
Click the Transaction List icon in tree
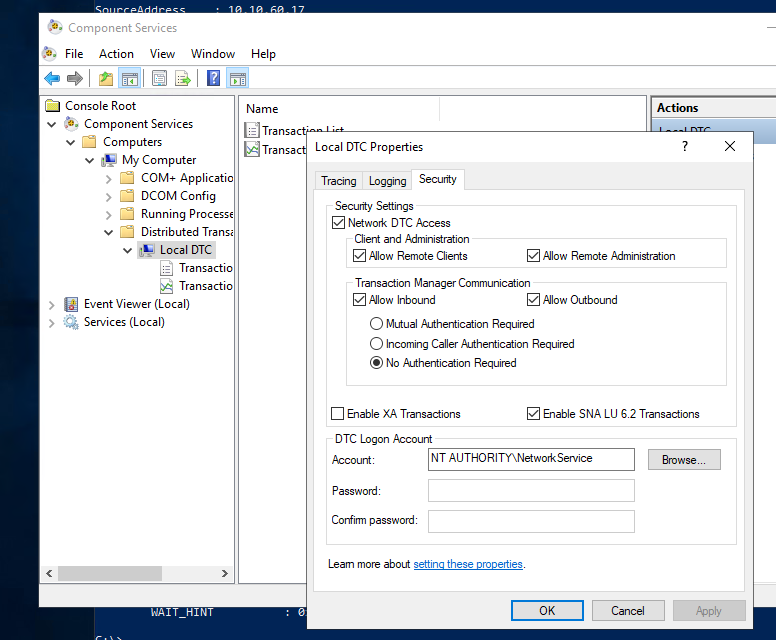(x=166, y=268)
